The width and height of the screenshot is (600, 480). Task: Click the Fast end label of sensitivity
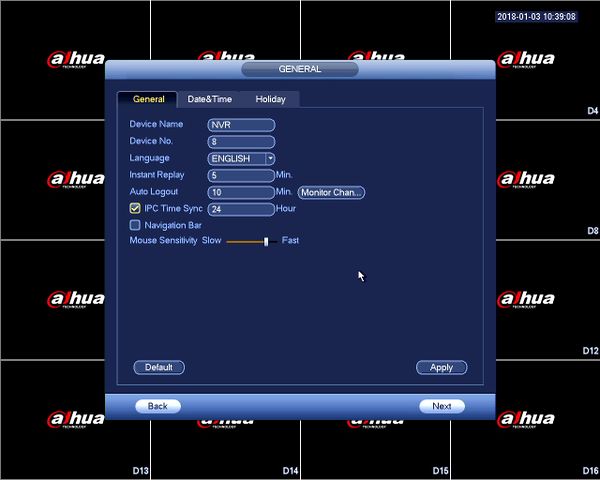tap(290, 240)
